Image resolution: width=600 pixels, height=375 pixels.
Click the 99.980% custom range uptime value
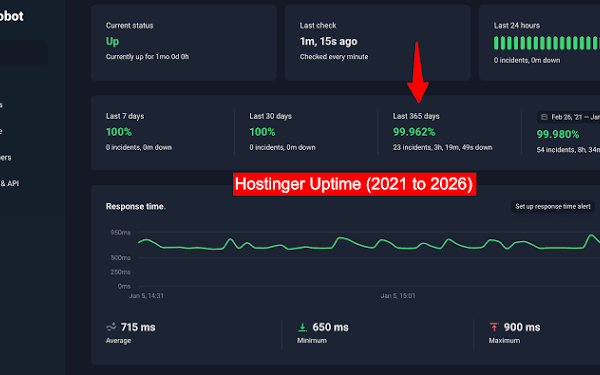[x=558, y=134]
